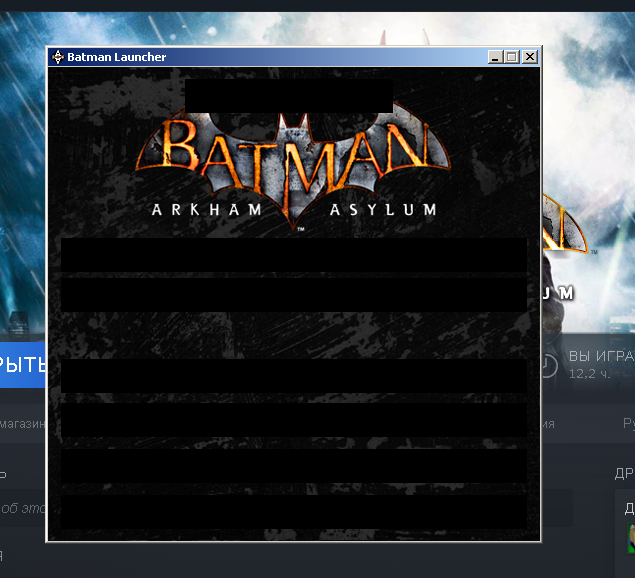
Task: Maximize the Batman Launcher window
Action: click(511, 57)
